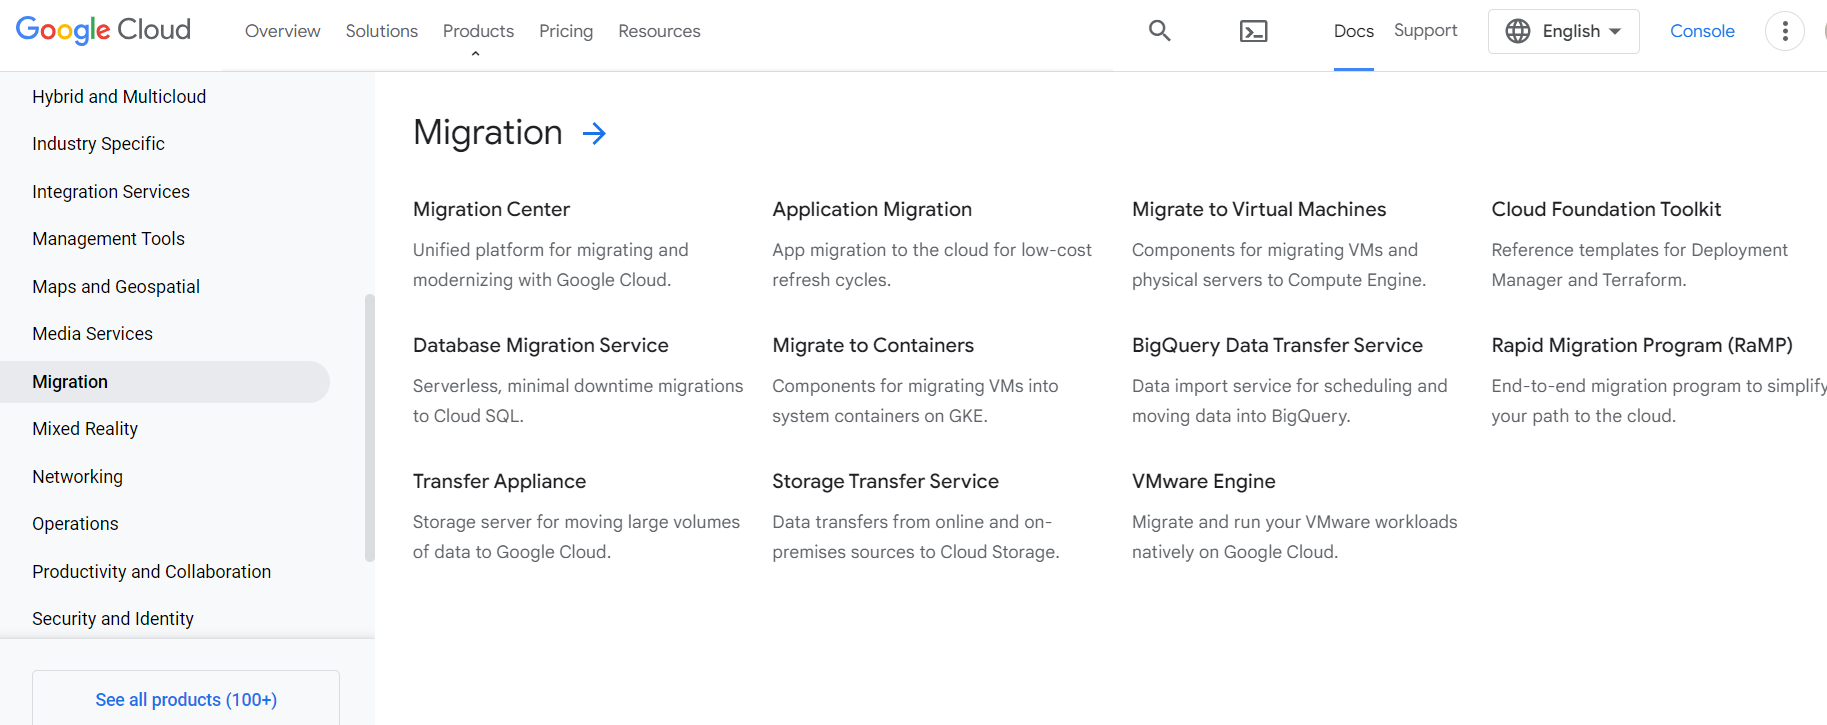Open the search magnifier icon
Screen dimensions: 1827x725
pyautogui.click(x=1159, y=31)
